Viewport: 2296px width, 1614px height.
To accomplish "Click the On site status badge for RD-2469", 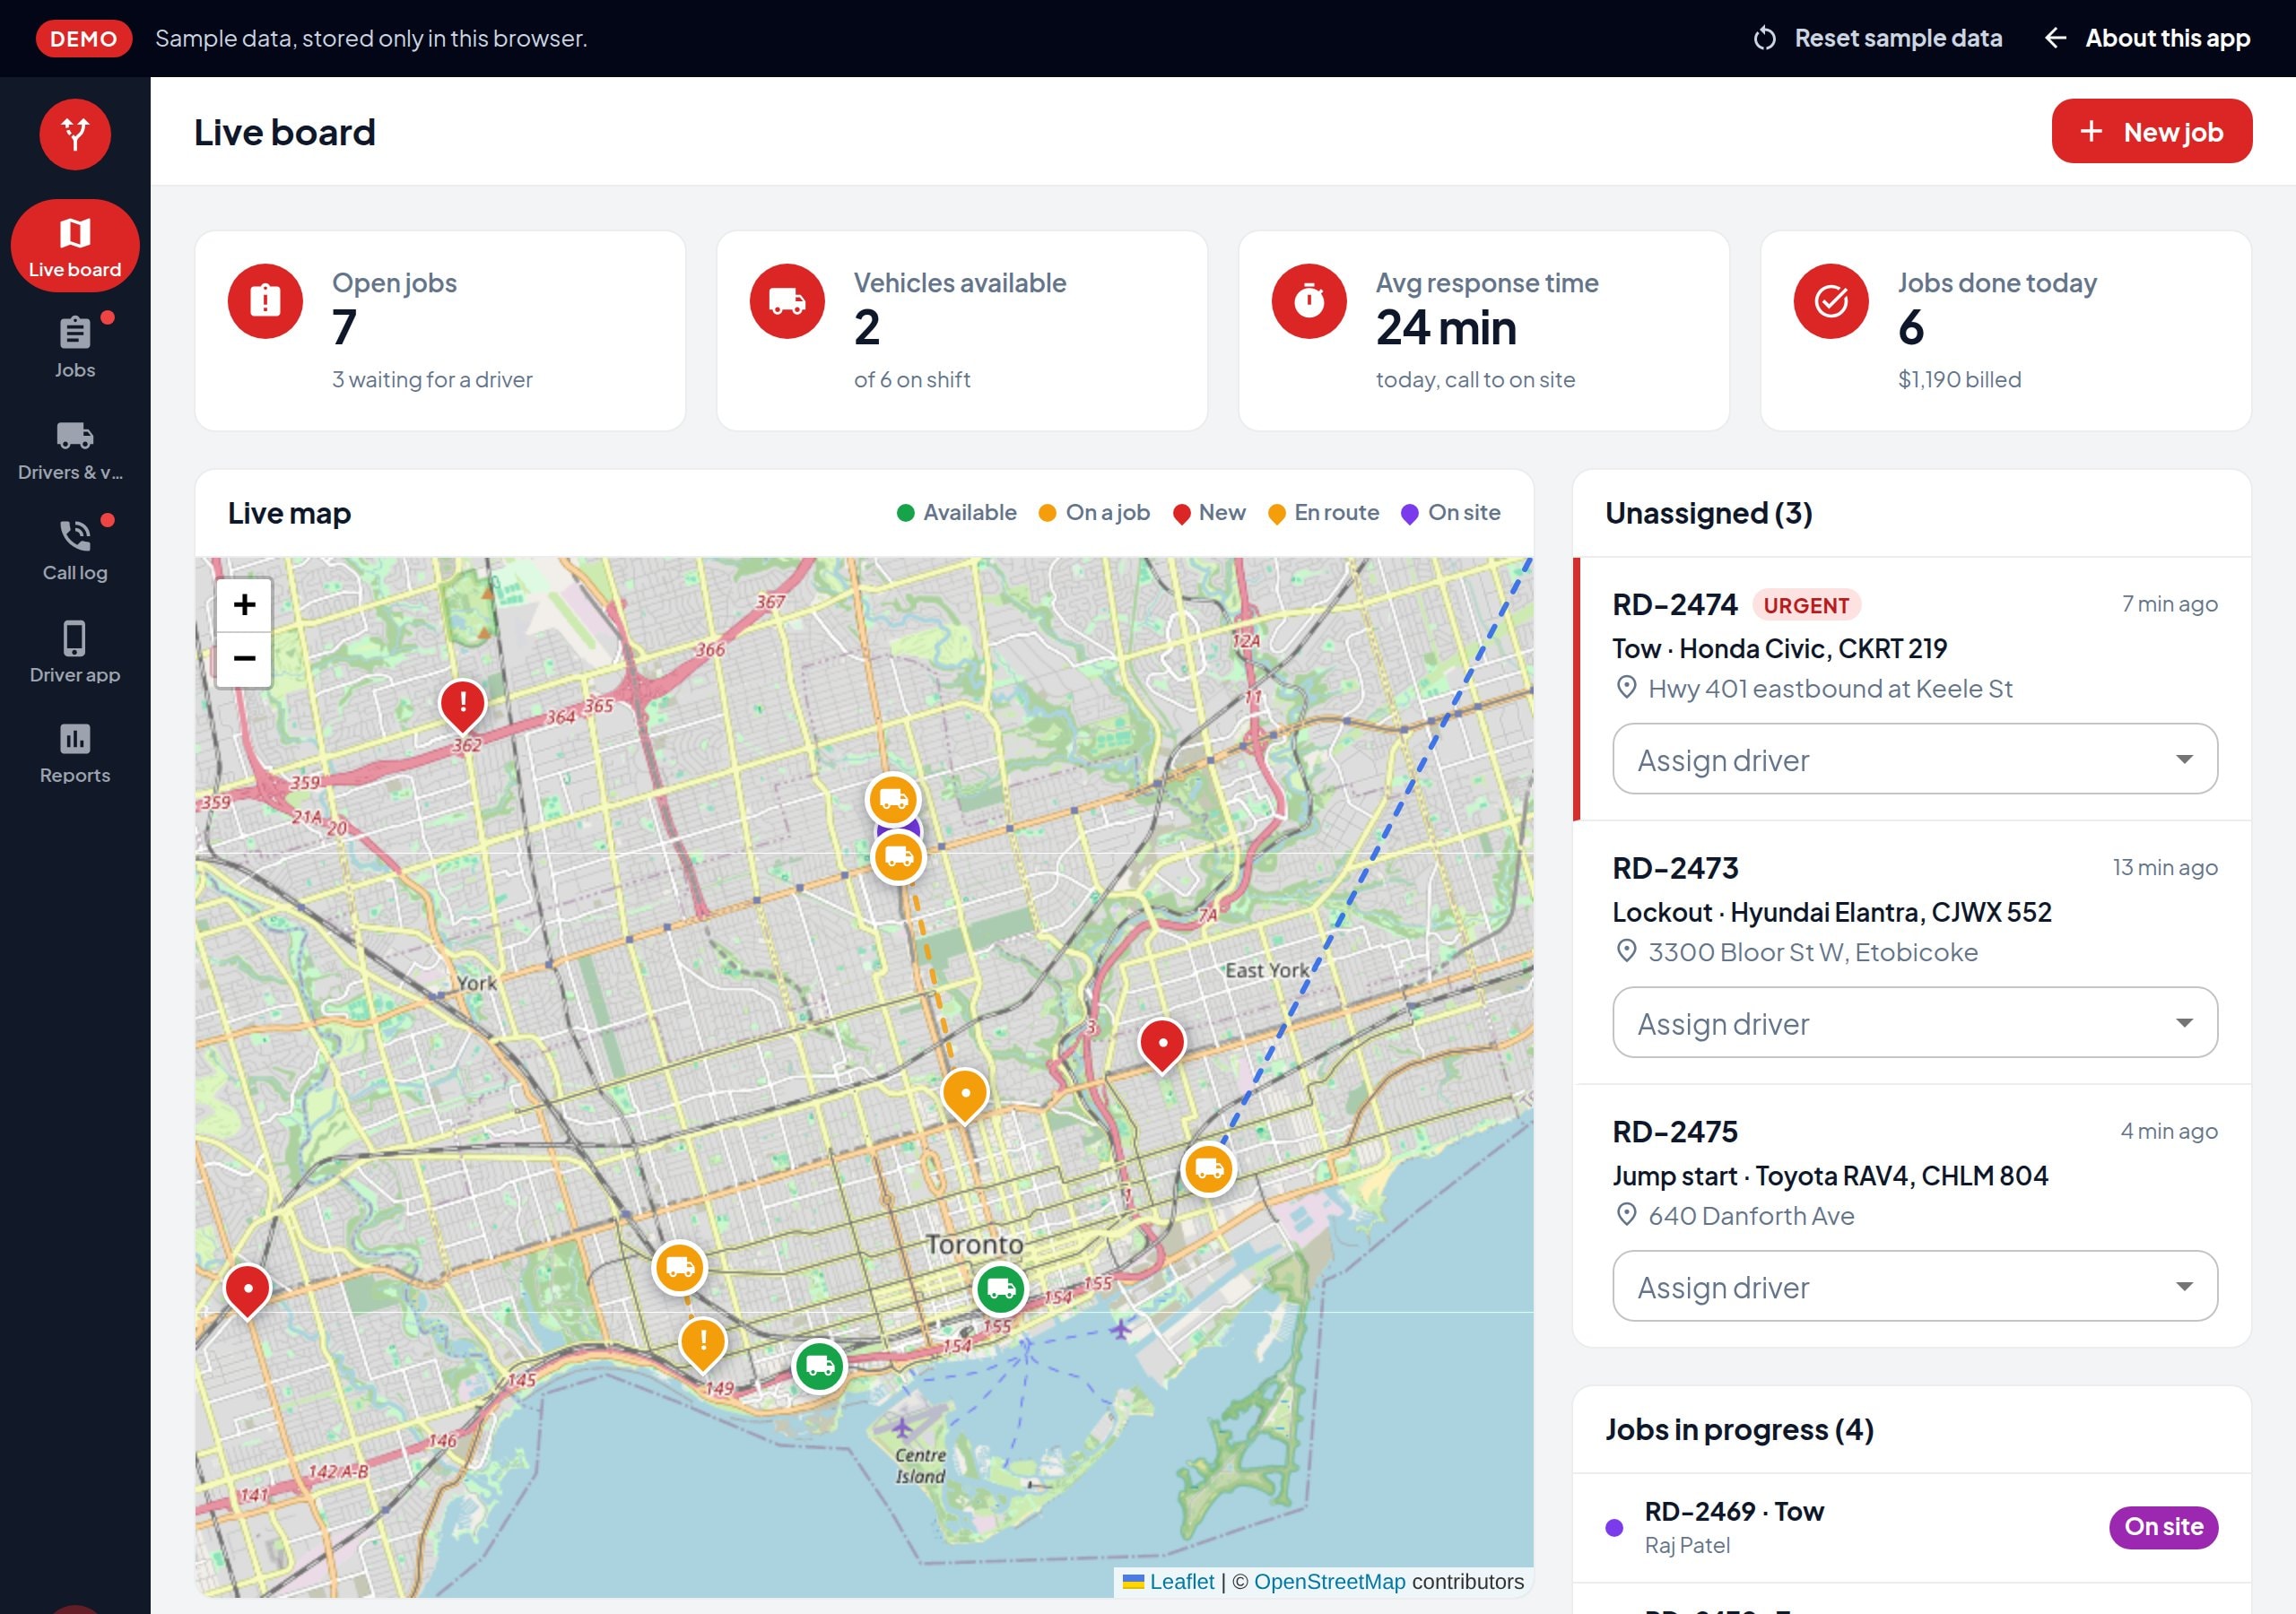I will (2163, 1527).
